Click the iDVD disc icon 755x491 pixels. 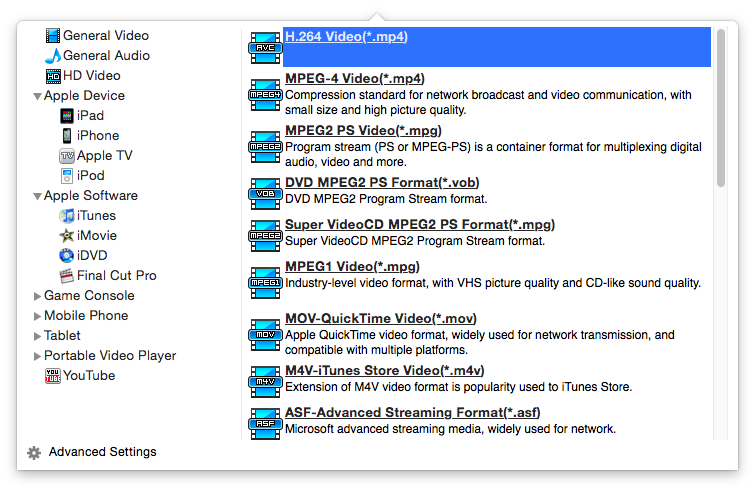pos(66,256)
